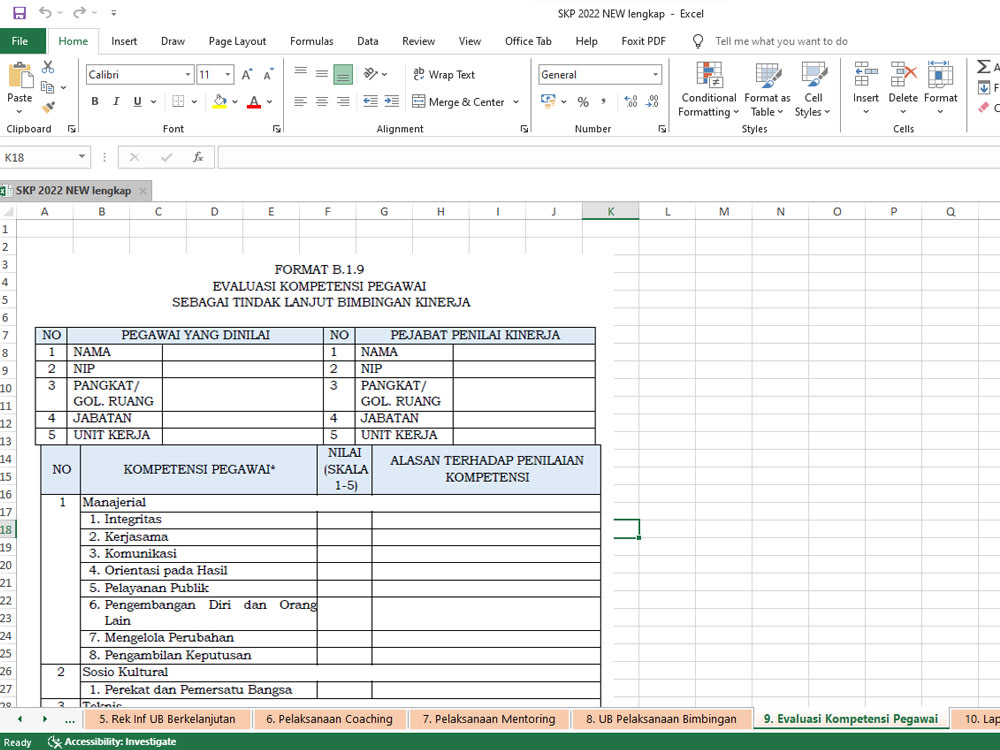Screen dimensions: 1000x750
Task: Align cell text to the left
Action: [x=300, y=101]
